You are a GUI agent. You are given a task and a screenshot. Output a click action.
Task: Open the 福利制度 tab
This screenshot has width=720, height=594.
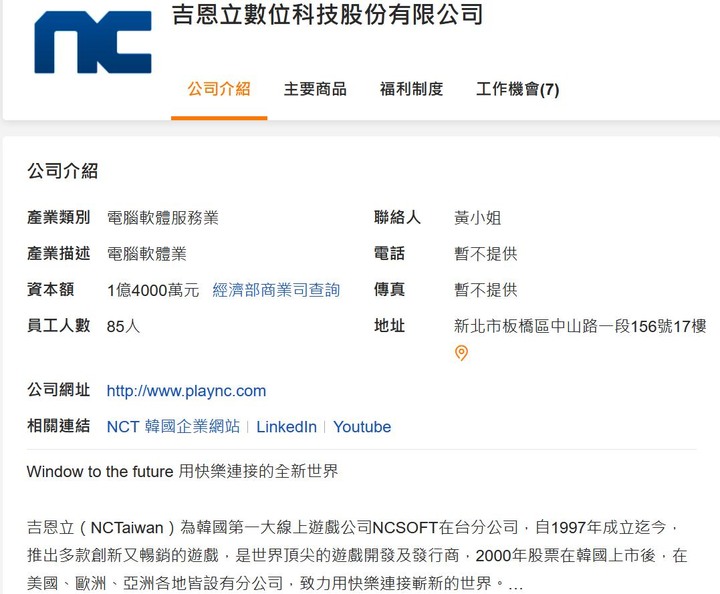click(x=411, y=89)
